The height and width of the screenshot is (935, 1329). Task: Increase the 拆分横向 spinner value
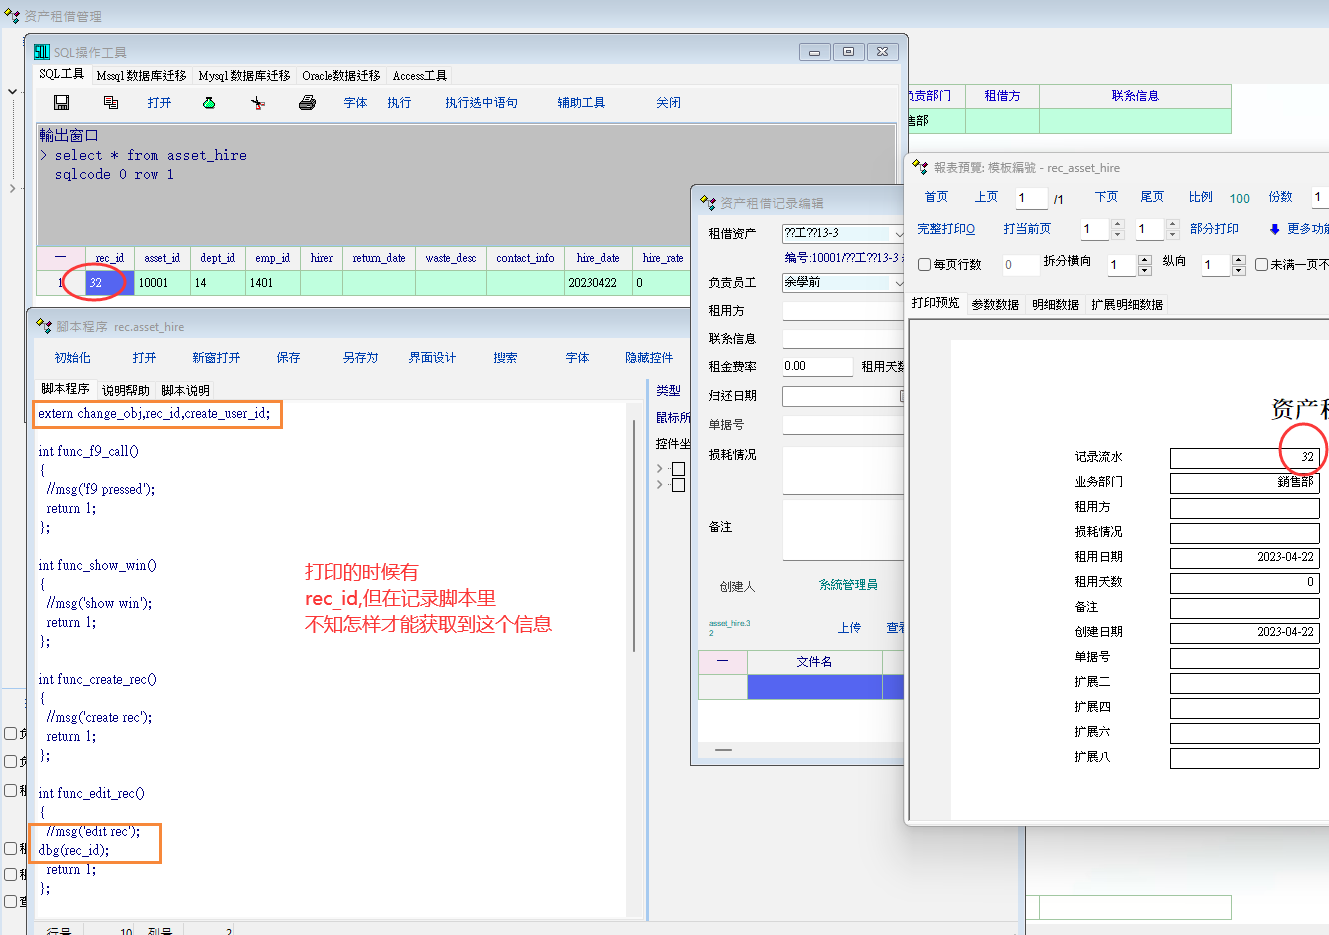click(1145, 260)
